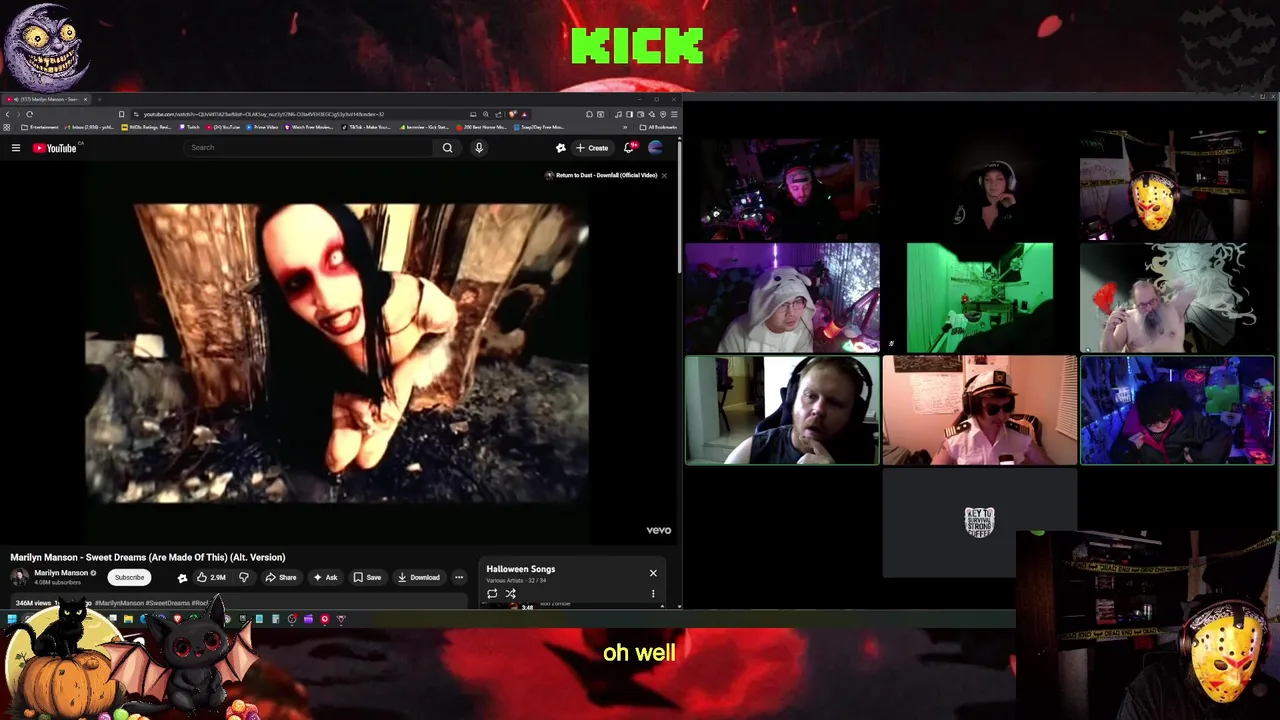Click the Download button

click(418, 577)
